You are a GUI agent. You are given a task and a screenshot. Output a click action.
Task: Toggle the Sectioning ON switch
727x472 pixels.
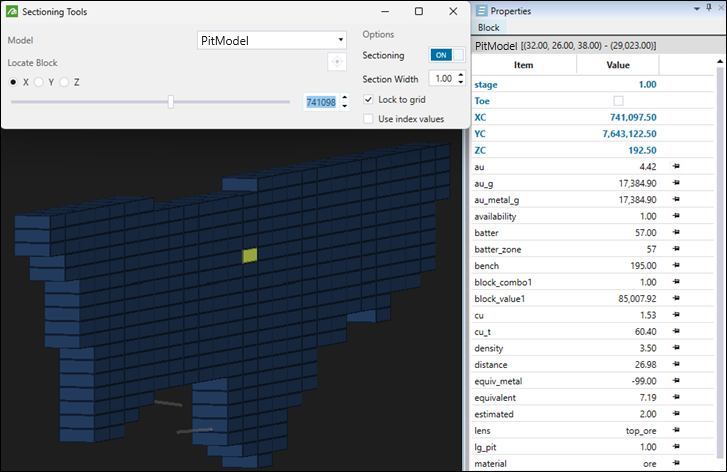[446, 56]
